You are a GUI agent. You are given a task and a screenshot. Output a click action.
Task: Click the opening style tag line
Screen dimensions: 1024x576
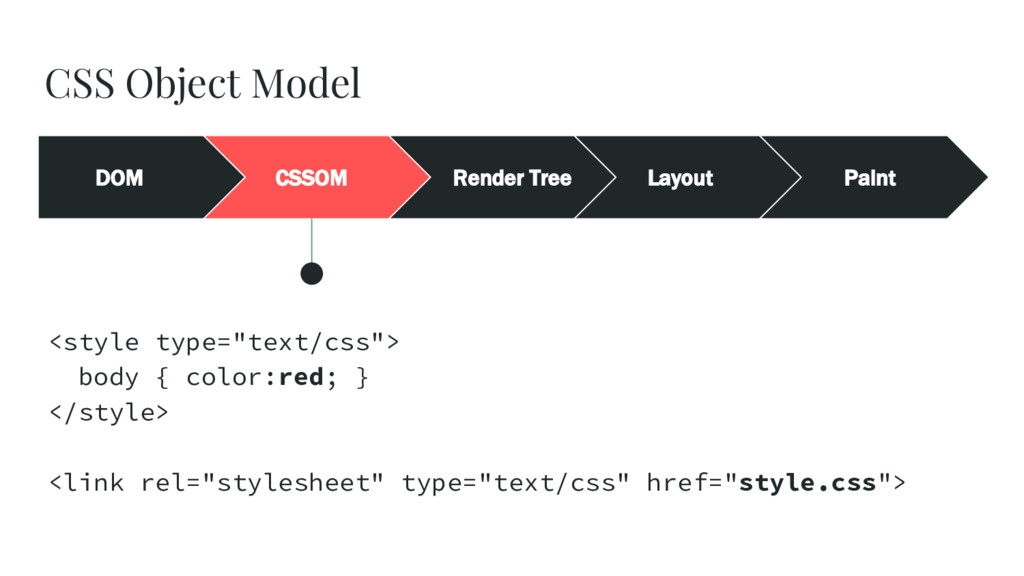click(224, 342)
